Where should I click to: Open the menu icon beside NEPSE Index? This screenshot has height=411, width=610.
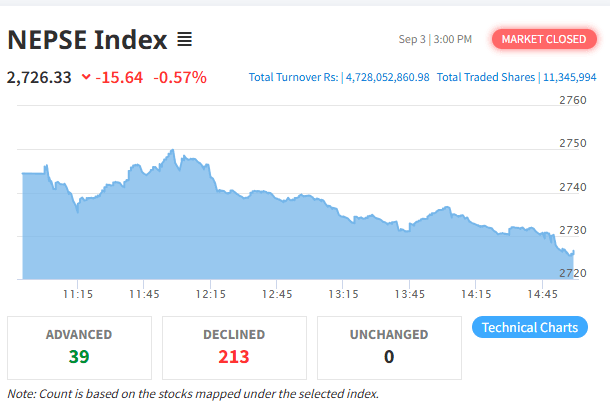pos(184,40)
